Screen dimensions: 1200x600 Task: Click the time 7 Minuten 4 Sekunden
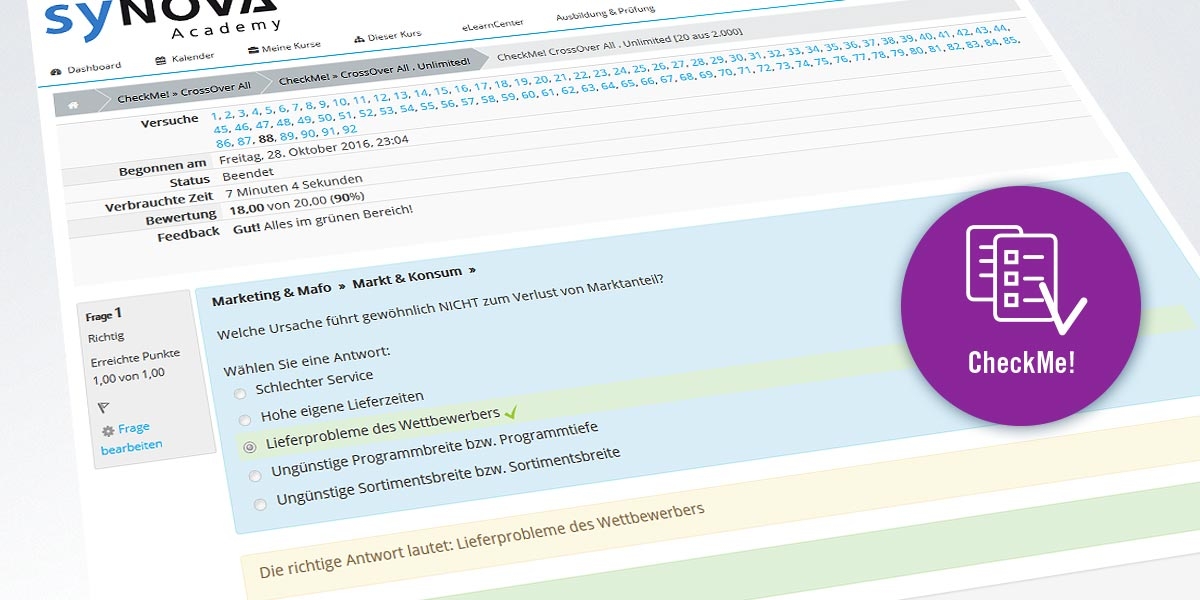295,187
